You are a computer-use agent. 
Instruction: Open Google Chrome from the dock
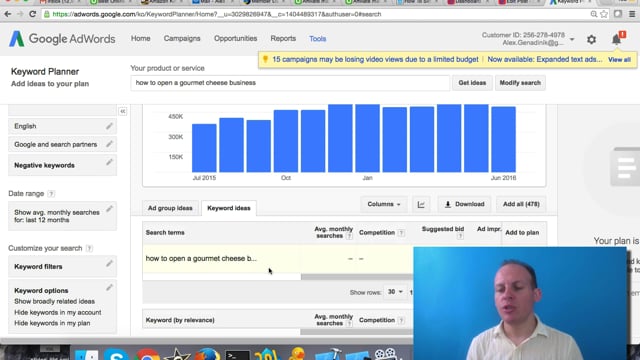147,354
